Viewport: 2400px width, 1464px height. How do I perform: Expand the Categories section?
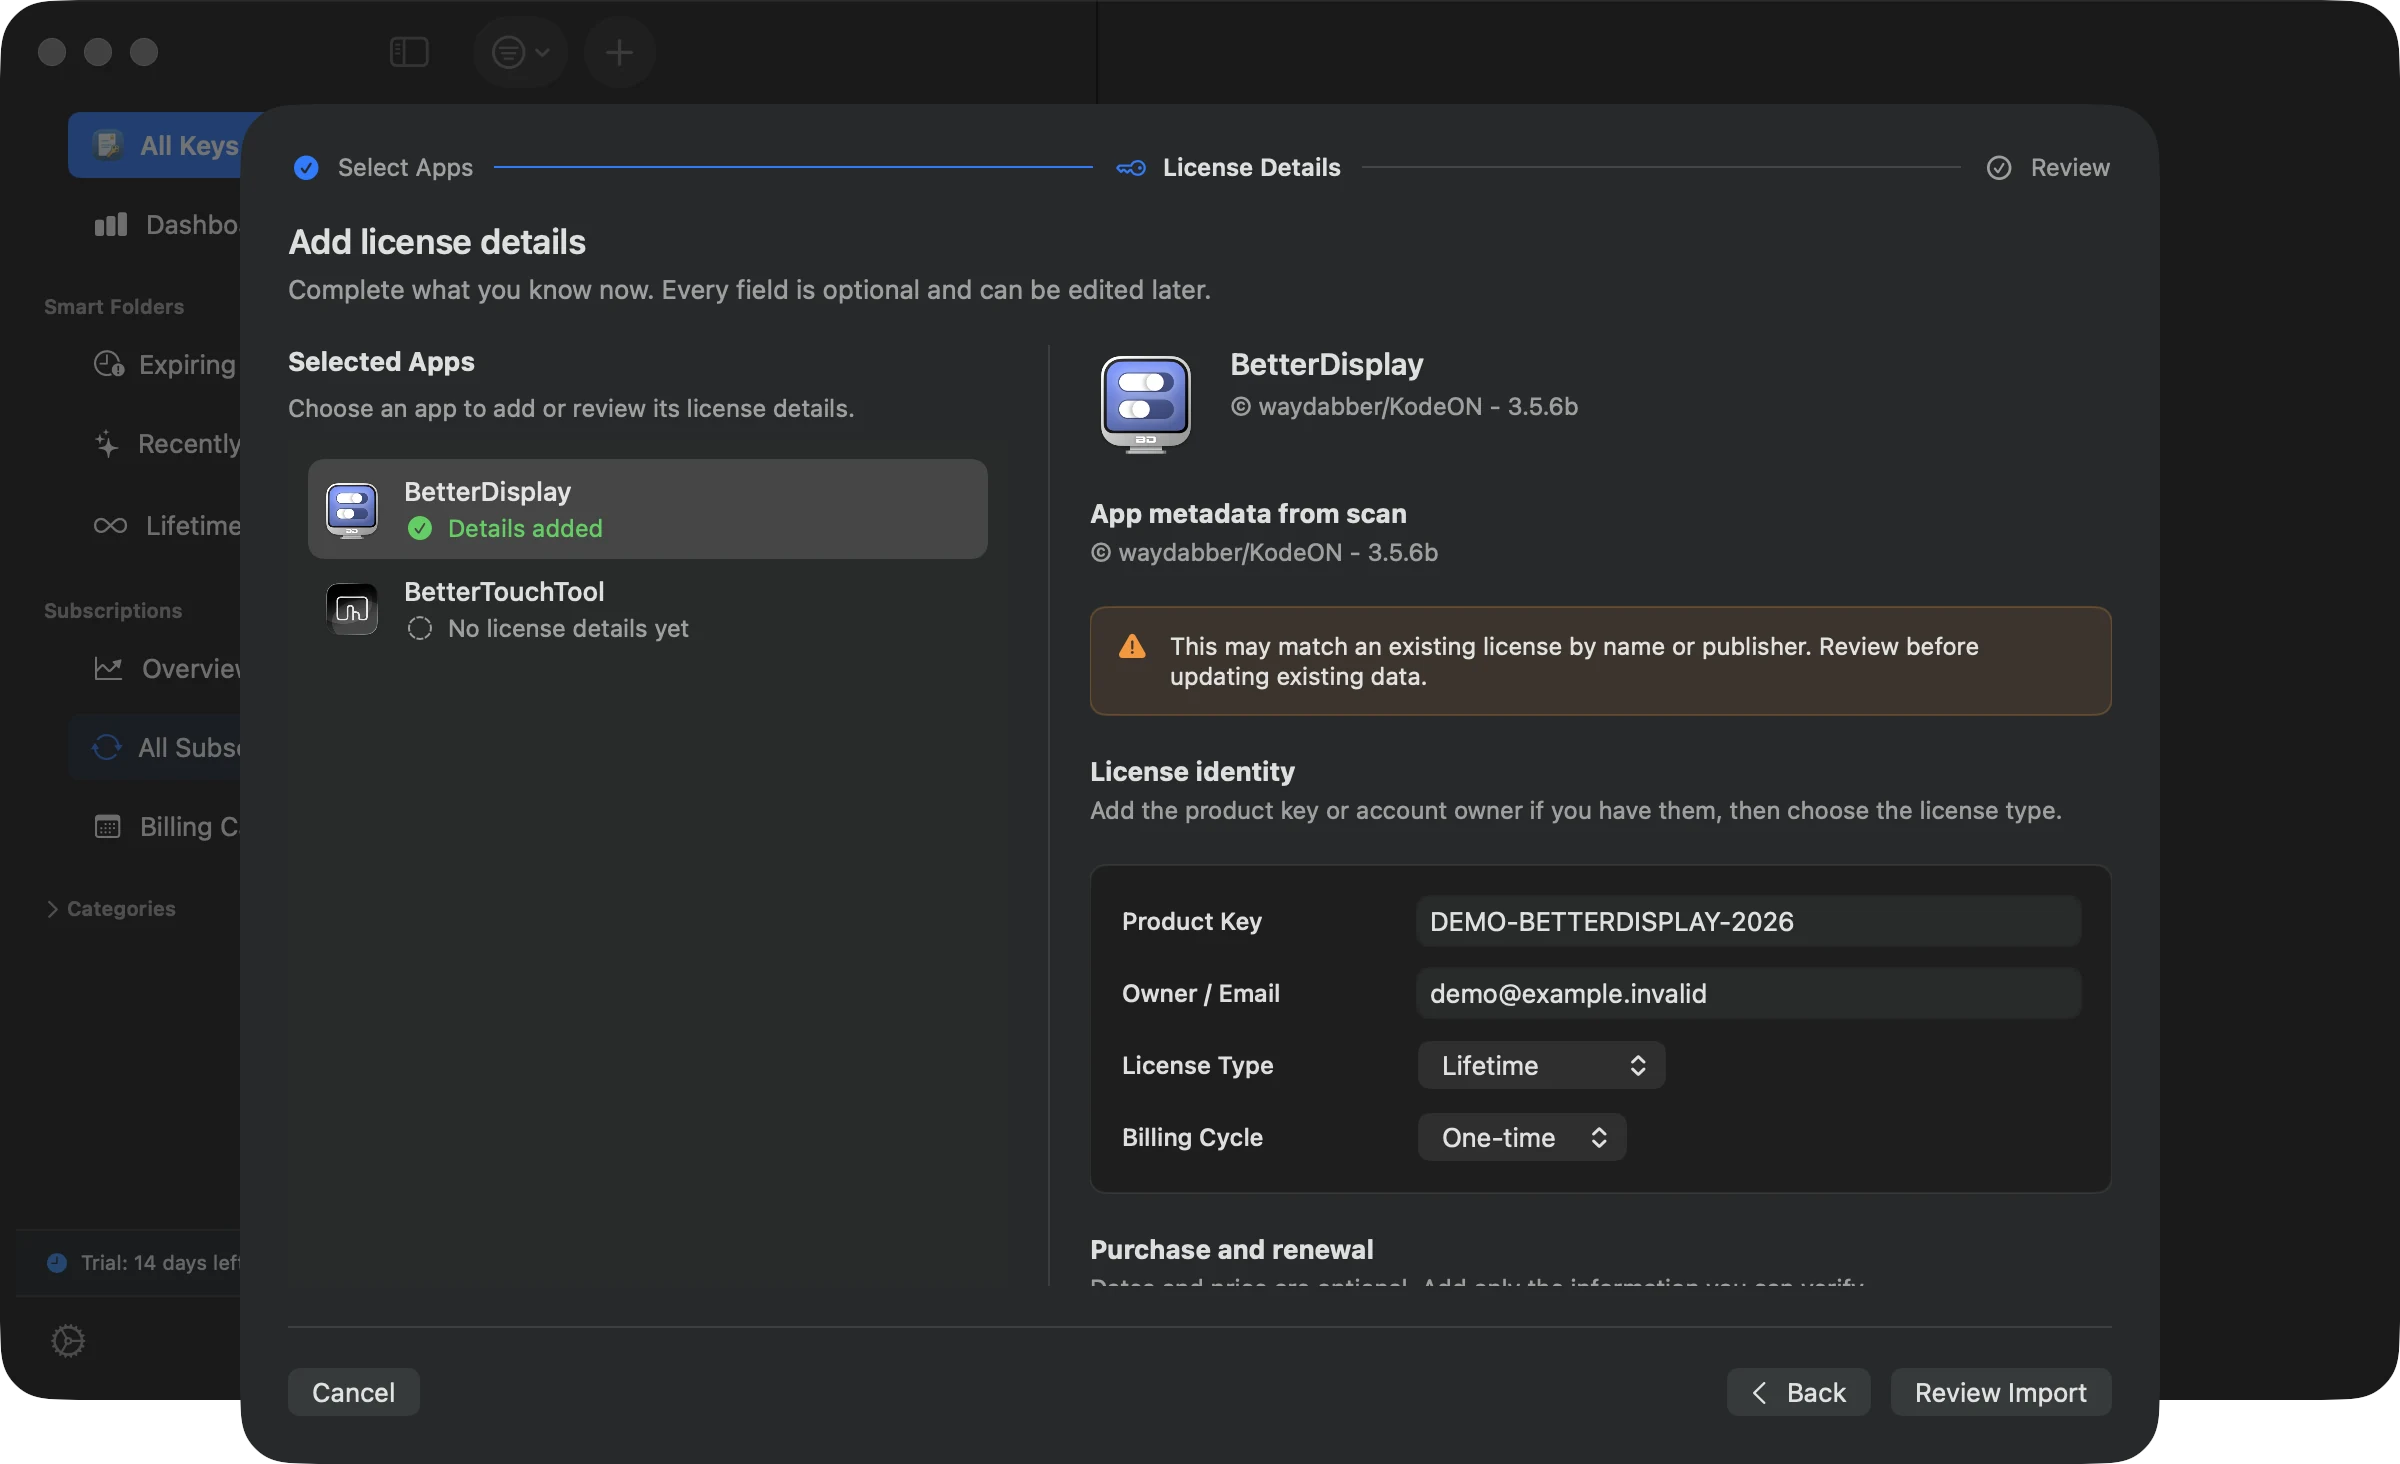click(x=110, y=909)
